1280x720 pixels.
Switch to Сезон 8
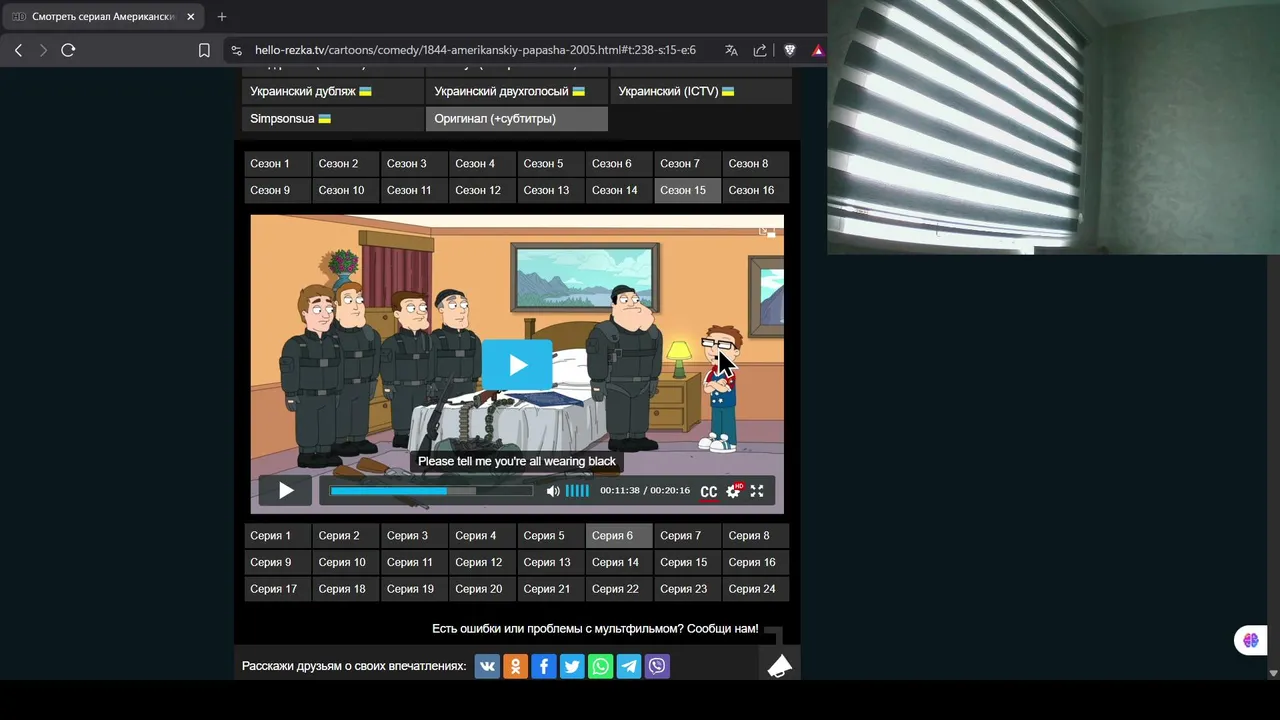tap(755, 163)
